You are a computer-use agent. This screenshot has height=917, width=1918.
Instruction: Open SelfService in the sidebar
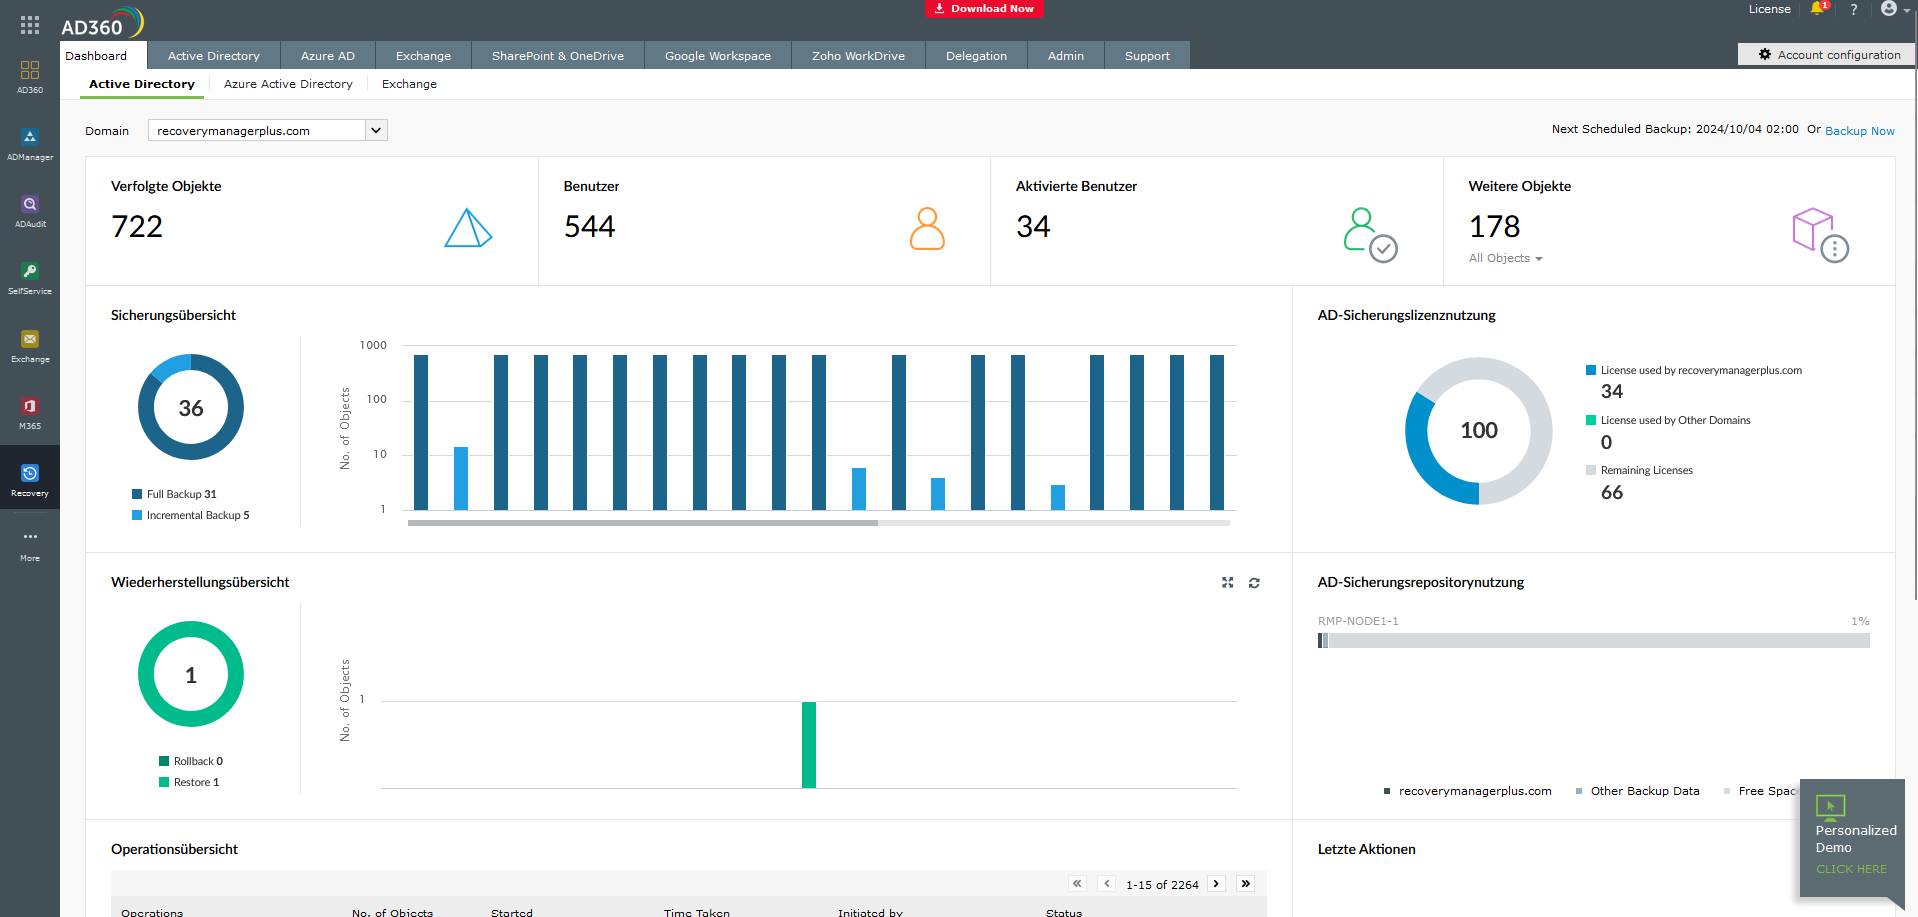(x=30, y=278)
